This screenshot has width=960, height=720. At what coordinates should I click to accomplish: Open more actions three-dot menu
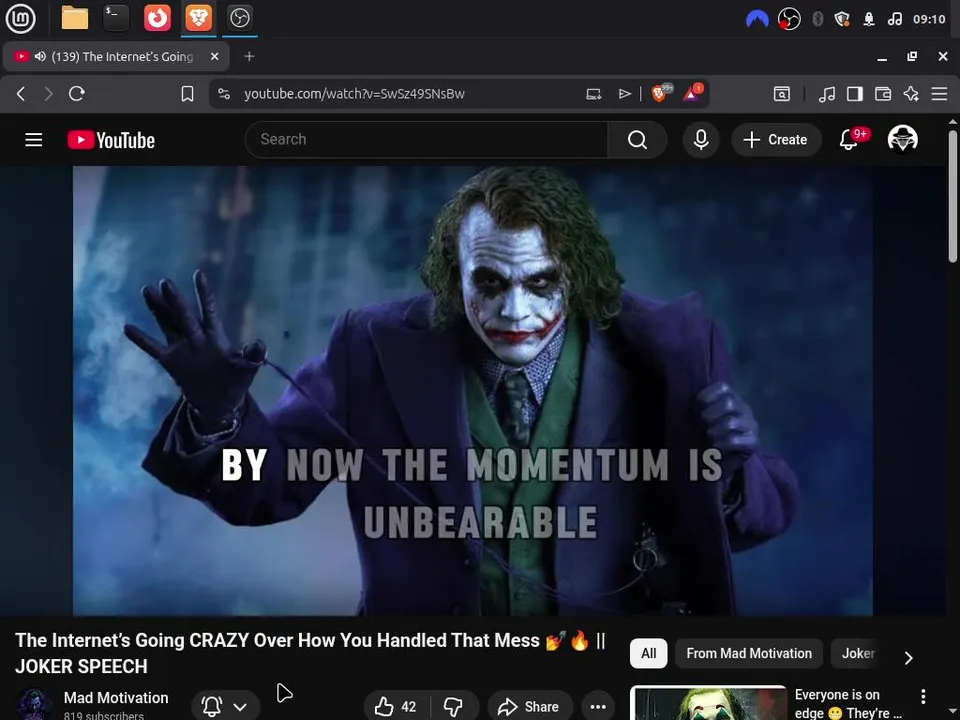tap(598, 707)
